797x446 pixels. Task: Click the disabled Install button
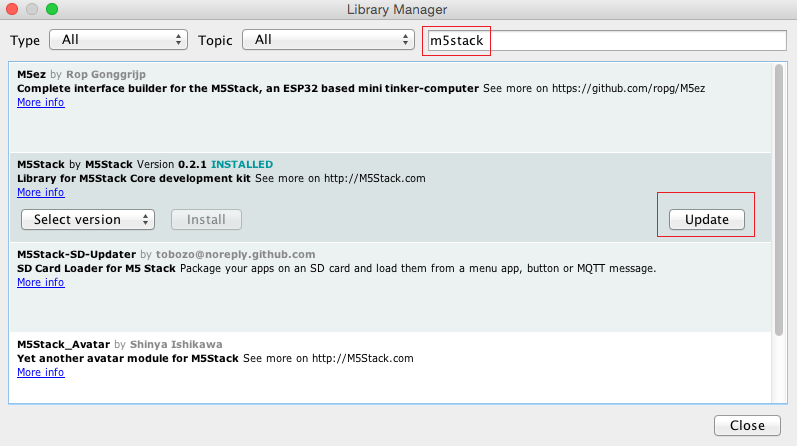(x=206, y=220)
